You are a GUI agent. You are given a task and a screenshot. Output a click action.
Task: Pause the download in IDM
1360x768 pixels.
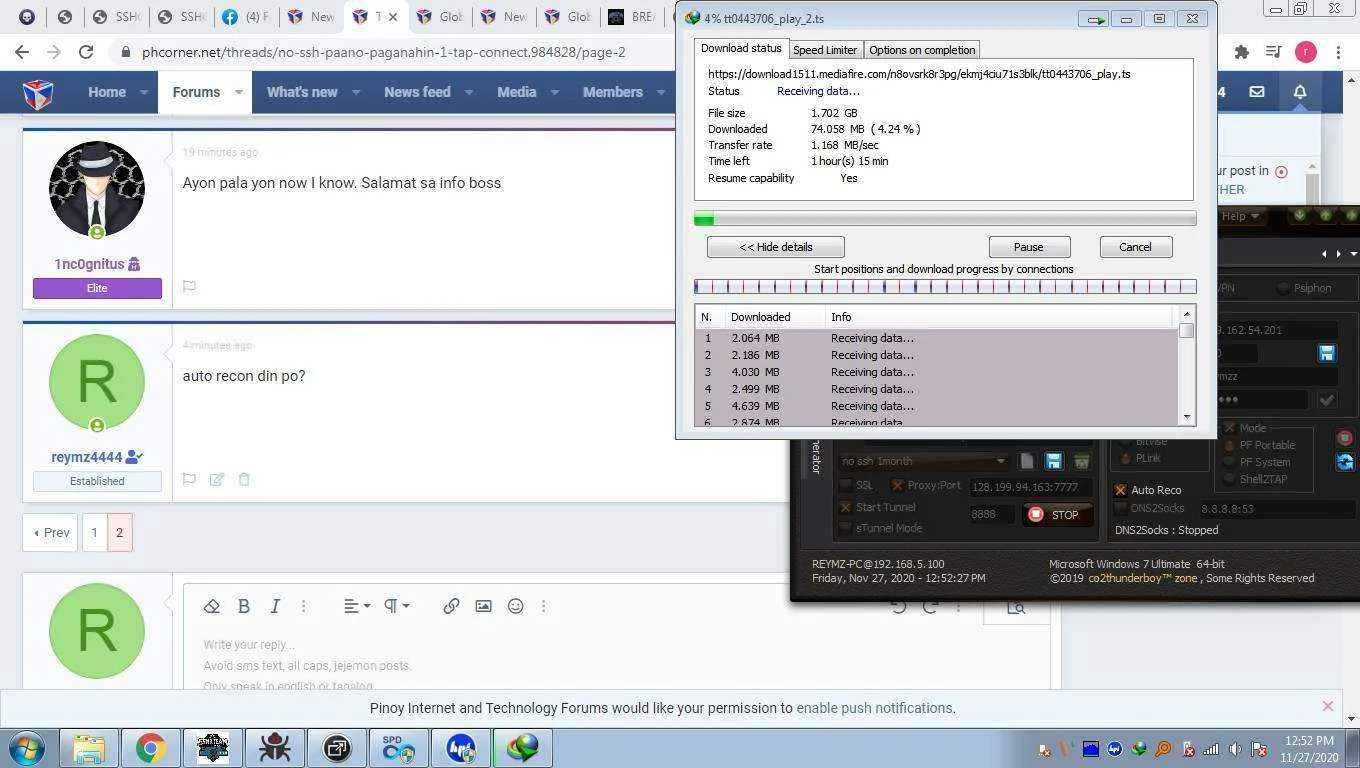(1029, 247)
